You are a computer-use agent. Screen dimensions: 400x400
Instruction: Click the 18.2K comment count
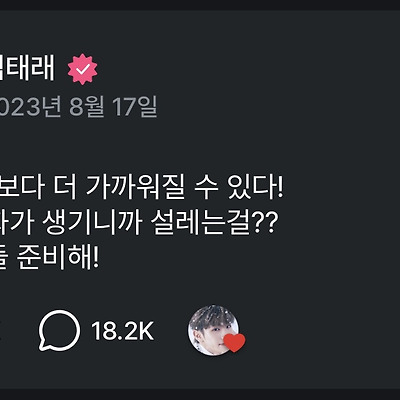(x=123, y=331)
